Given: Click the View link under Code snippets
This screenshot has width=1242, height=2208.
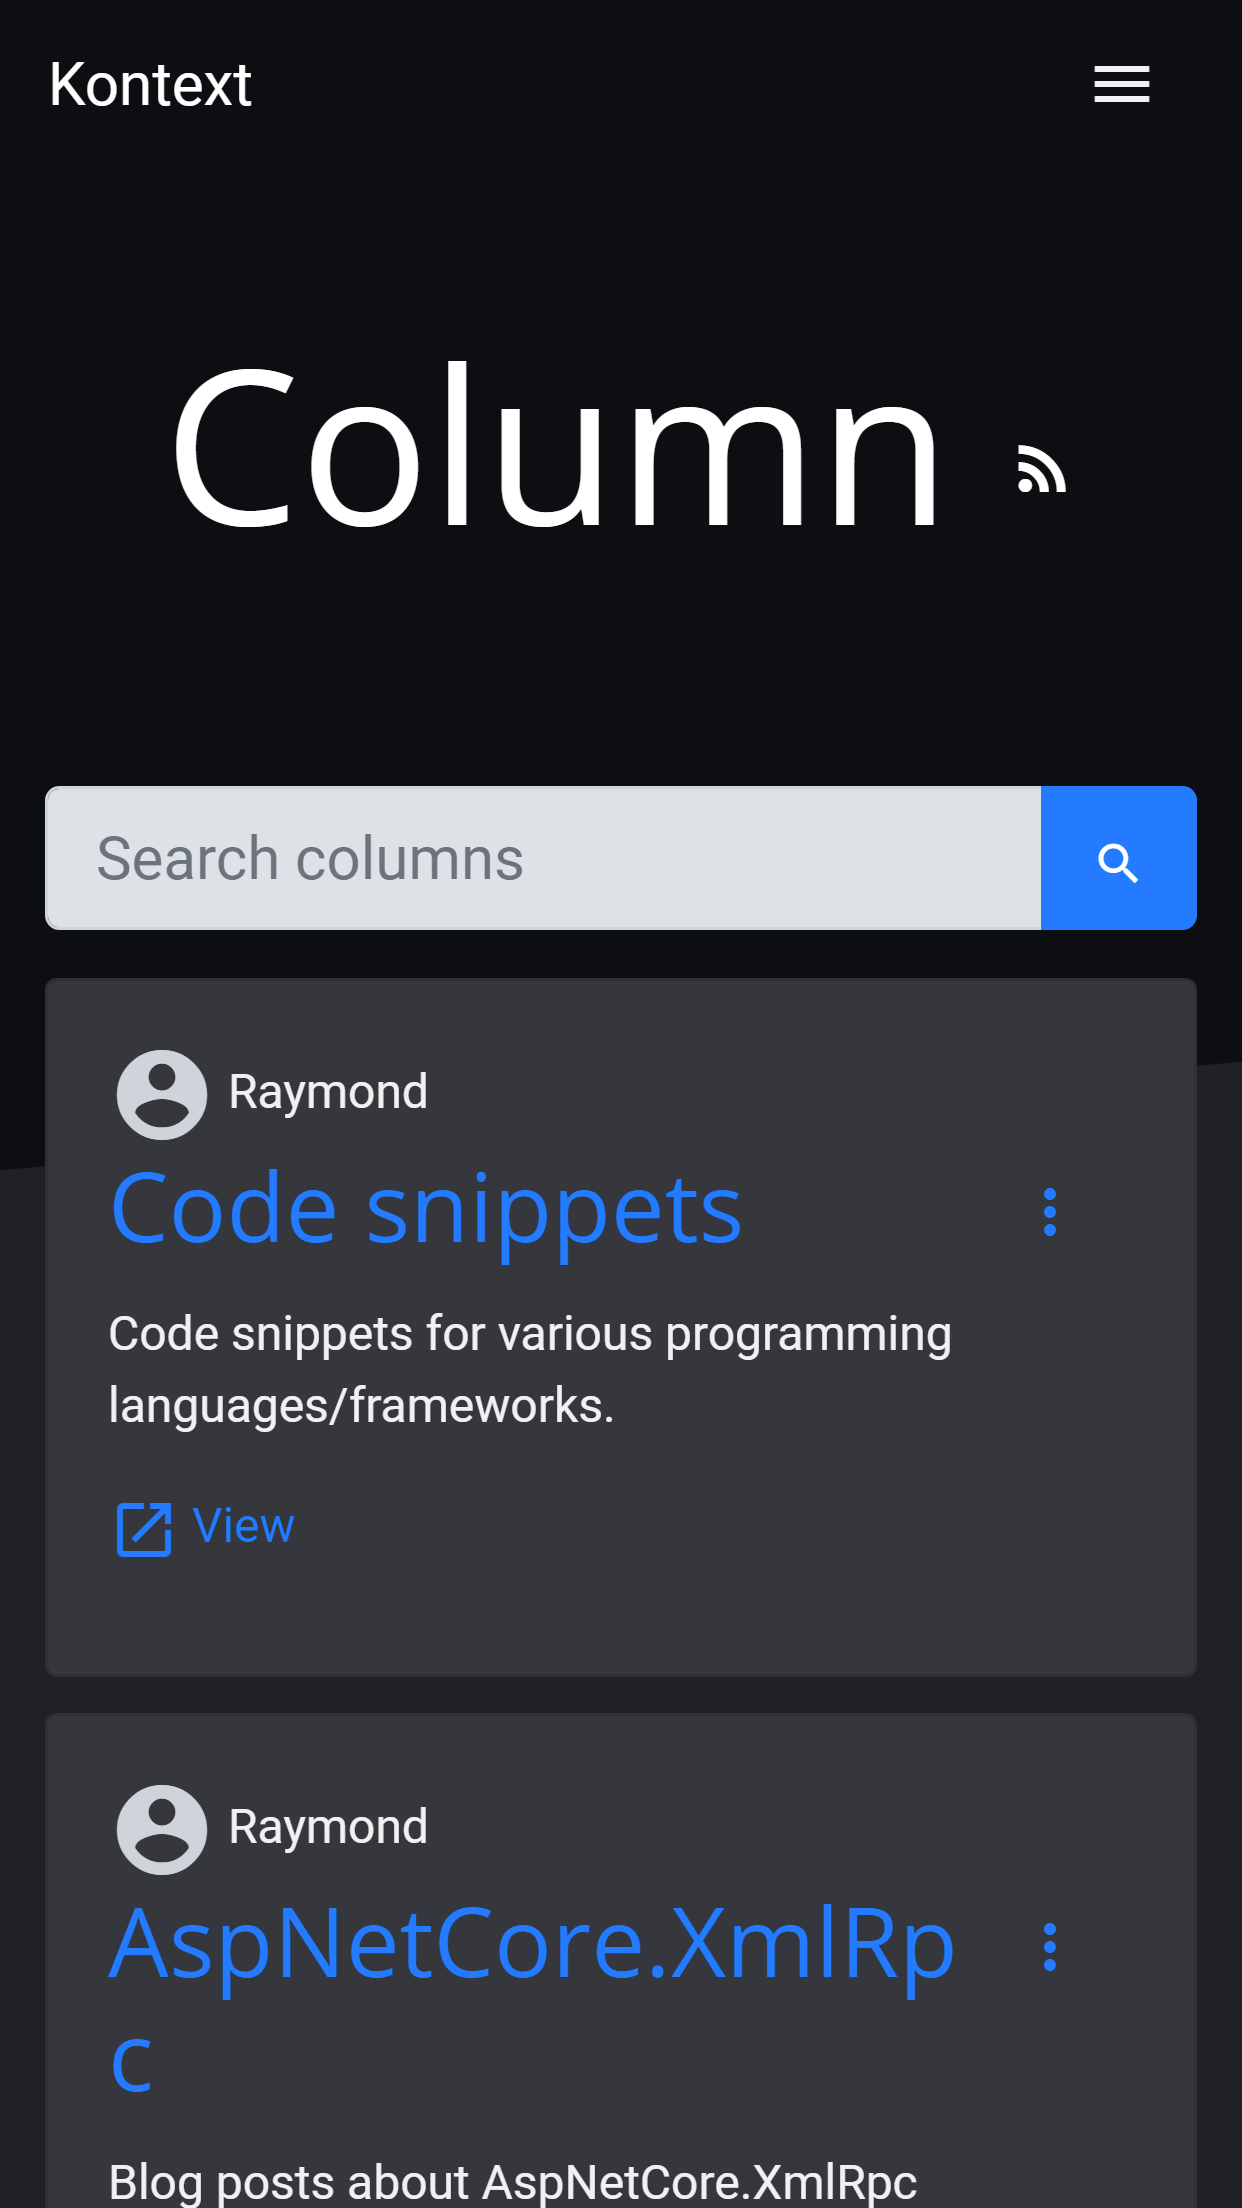Looking at the screenshot, I should (x=243, y=1526).
